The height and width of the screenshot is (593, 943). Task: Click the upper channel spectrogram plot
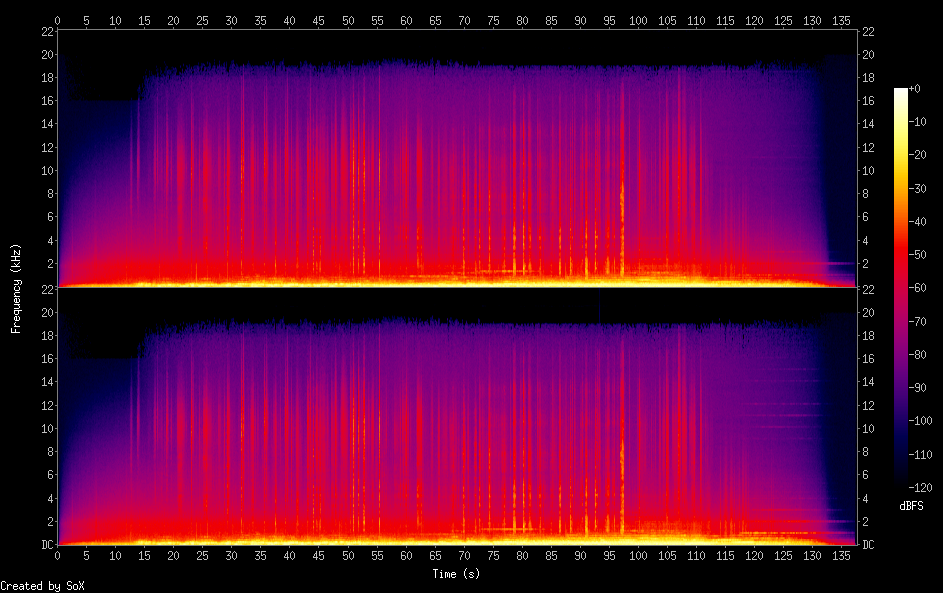tap(456, 159)
